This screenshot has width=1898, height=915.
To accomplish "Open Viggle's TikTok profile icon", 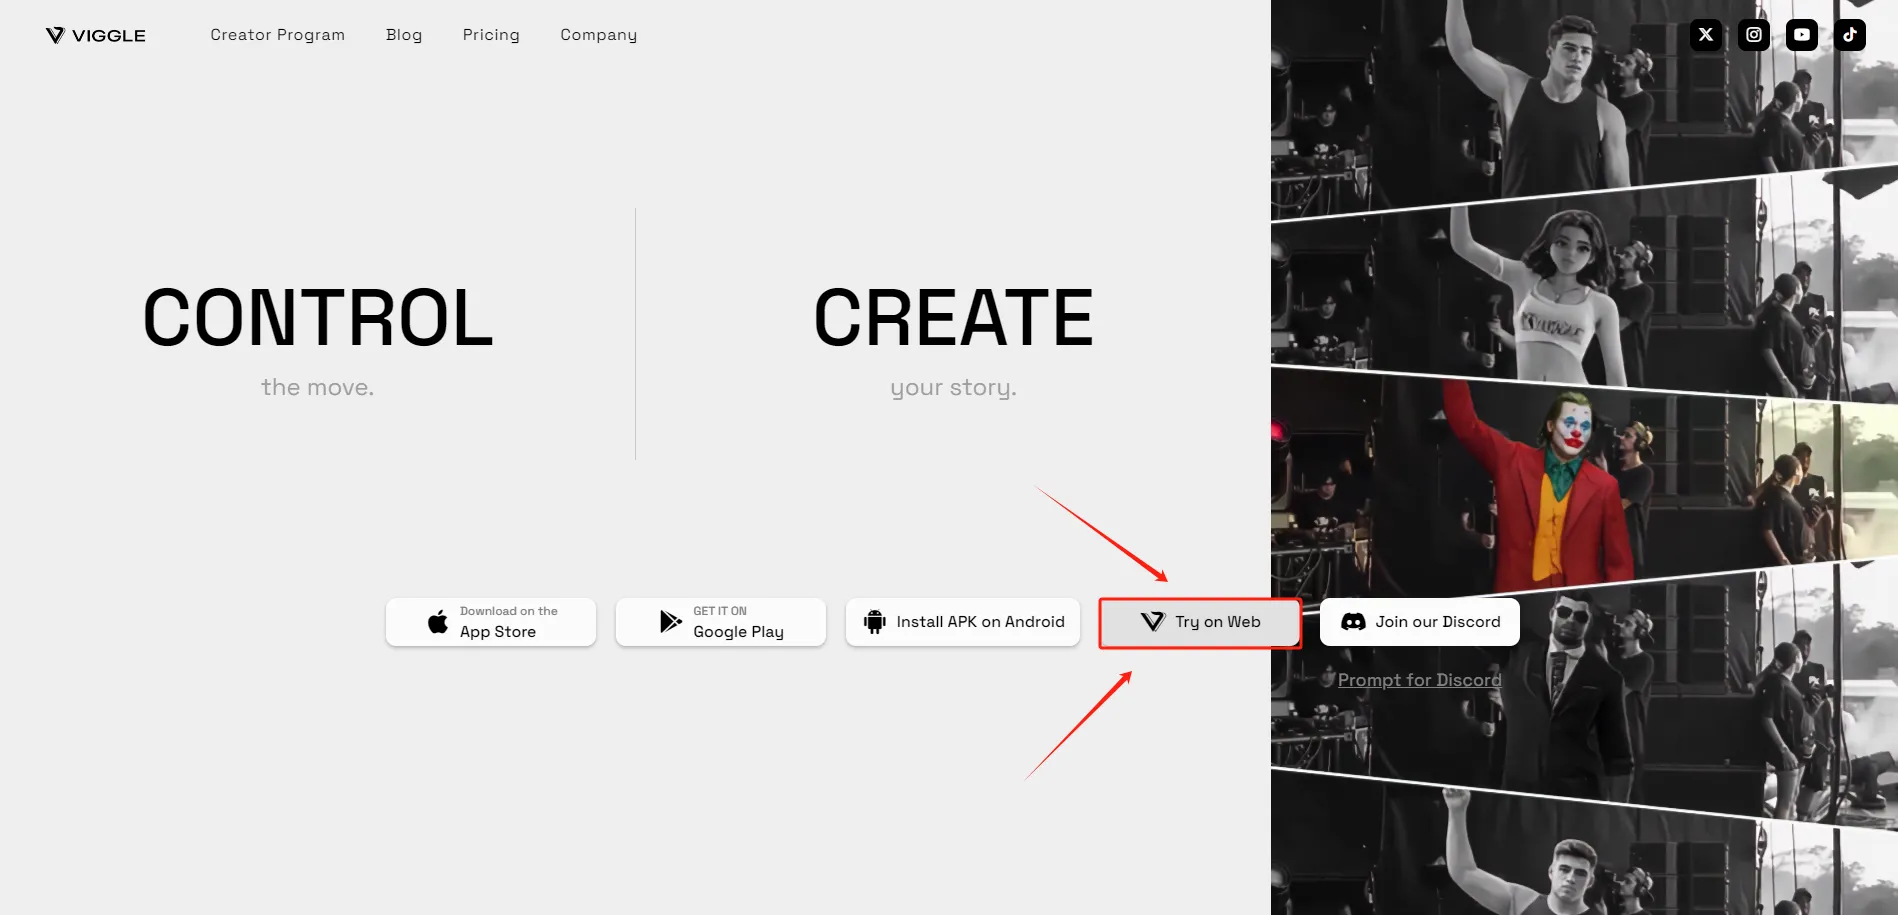I will [1850, 35].
